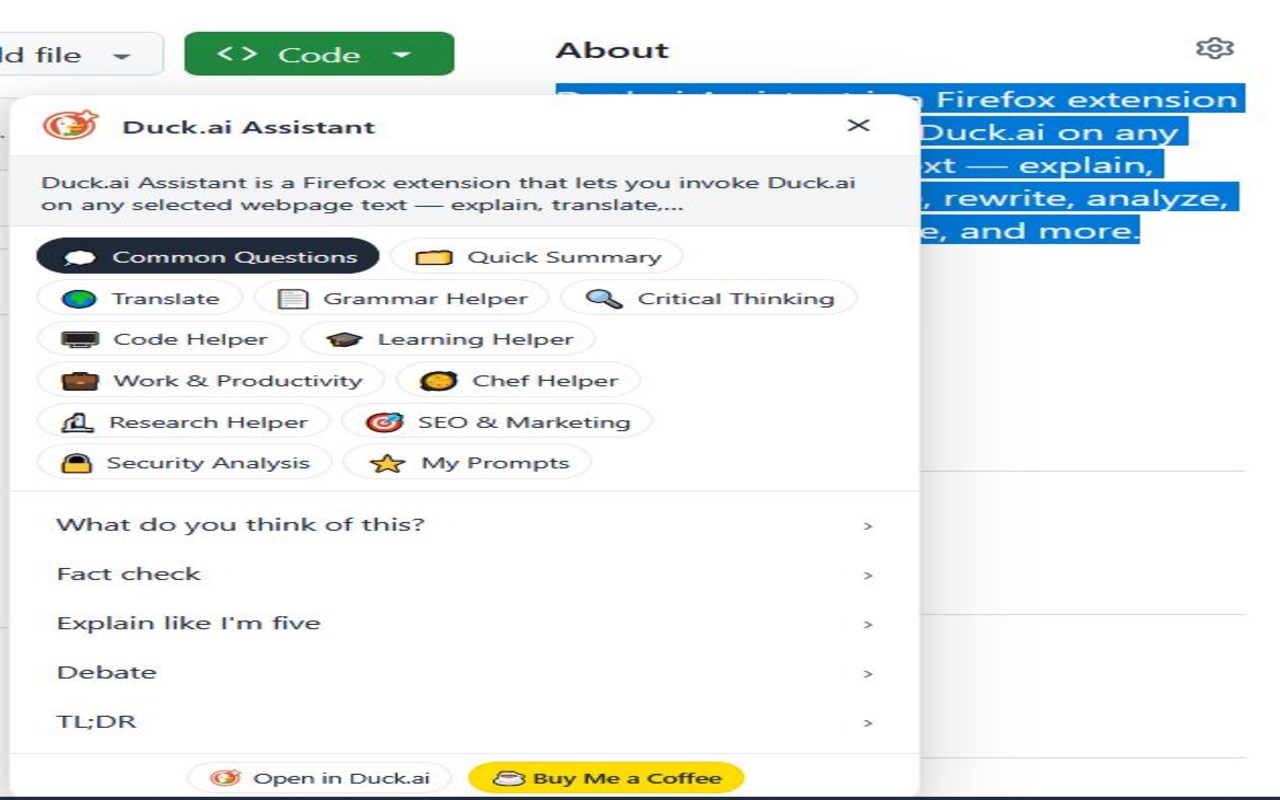Click the 'Duck.ai Assistant' popup title
The image size is (1280, 800).
click(249, 127)
